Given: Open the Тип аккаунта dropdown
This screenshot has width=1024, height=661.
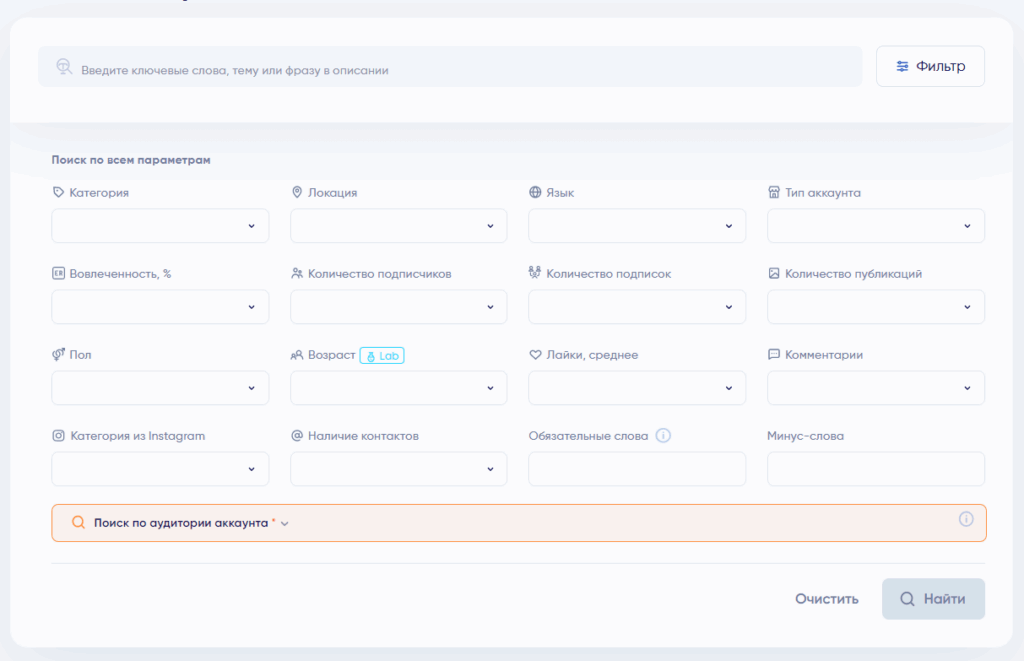Looking at the screenshot, I should pyautogui.click(x=875, y=226).
